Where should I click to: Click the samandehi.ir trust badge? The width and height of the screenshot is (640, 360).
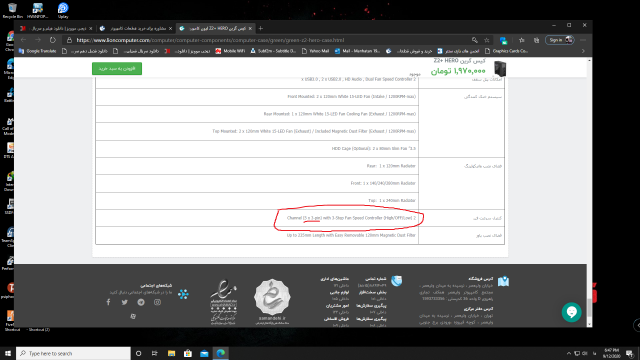[272, 301]
